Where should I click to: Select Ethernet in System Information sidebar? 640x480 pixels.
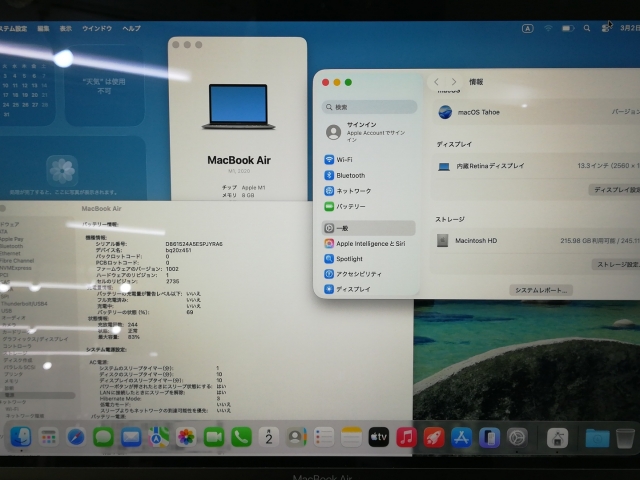click(x=11, y=253)
